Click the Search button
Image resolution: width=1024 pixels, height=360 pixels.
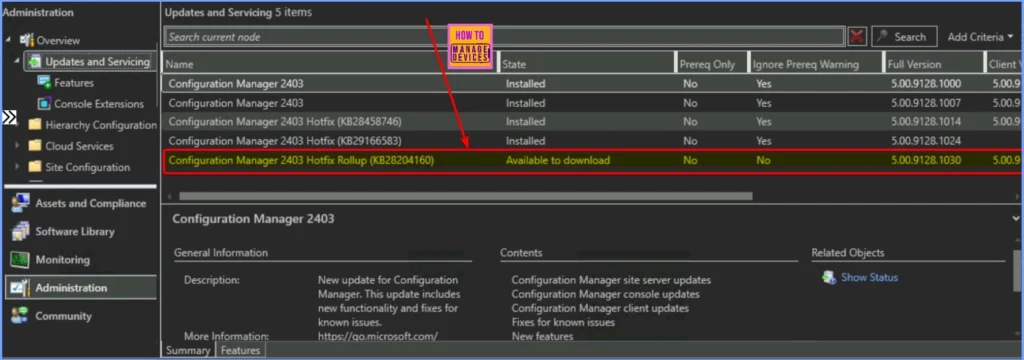pos(904,37)
